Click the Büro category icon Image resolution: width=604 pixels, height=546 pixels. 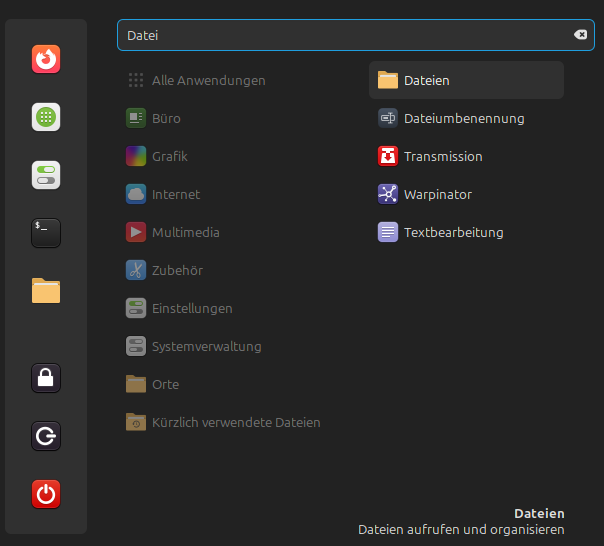click(136, 118)
